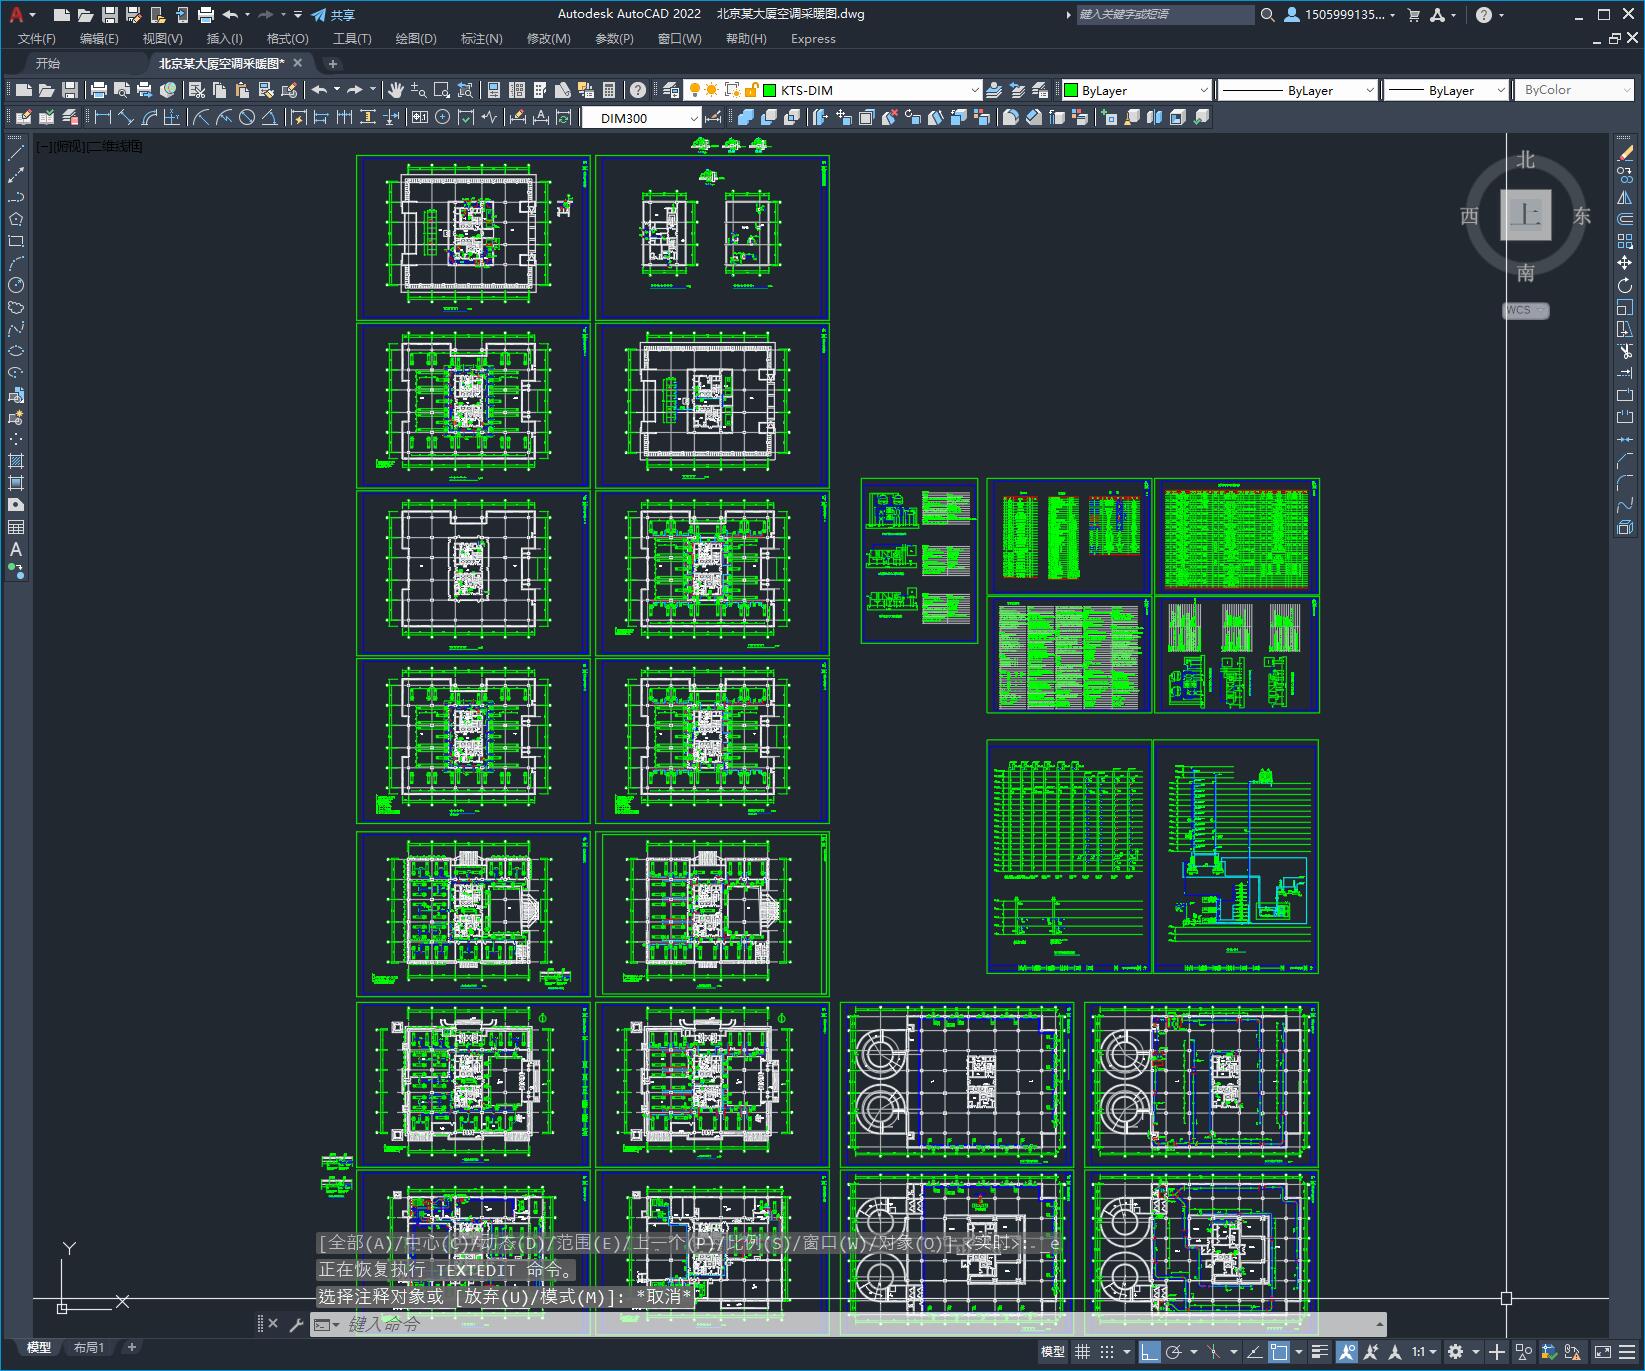Viewport: 1645px width, 1371px height.
Task: Select the Polygon draw tool
Action: (x=16, y=219)
